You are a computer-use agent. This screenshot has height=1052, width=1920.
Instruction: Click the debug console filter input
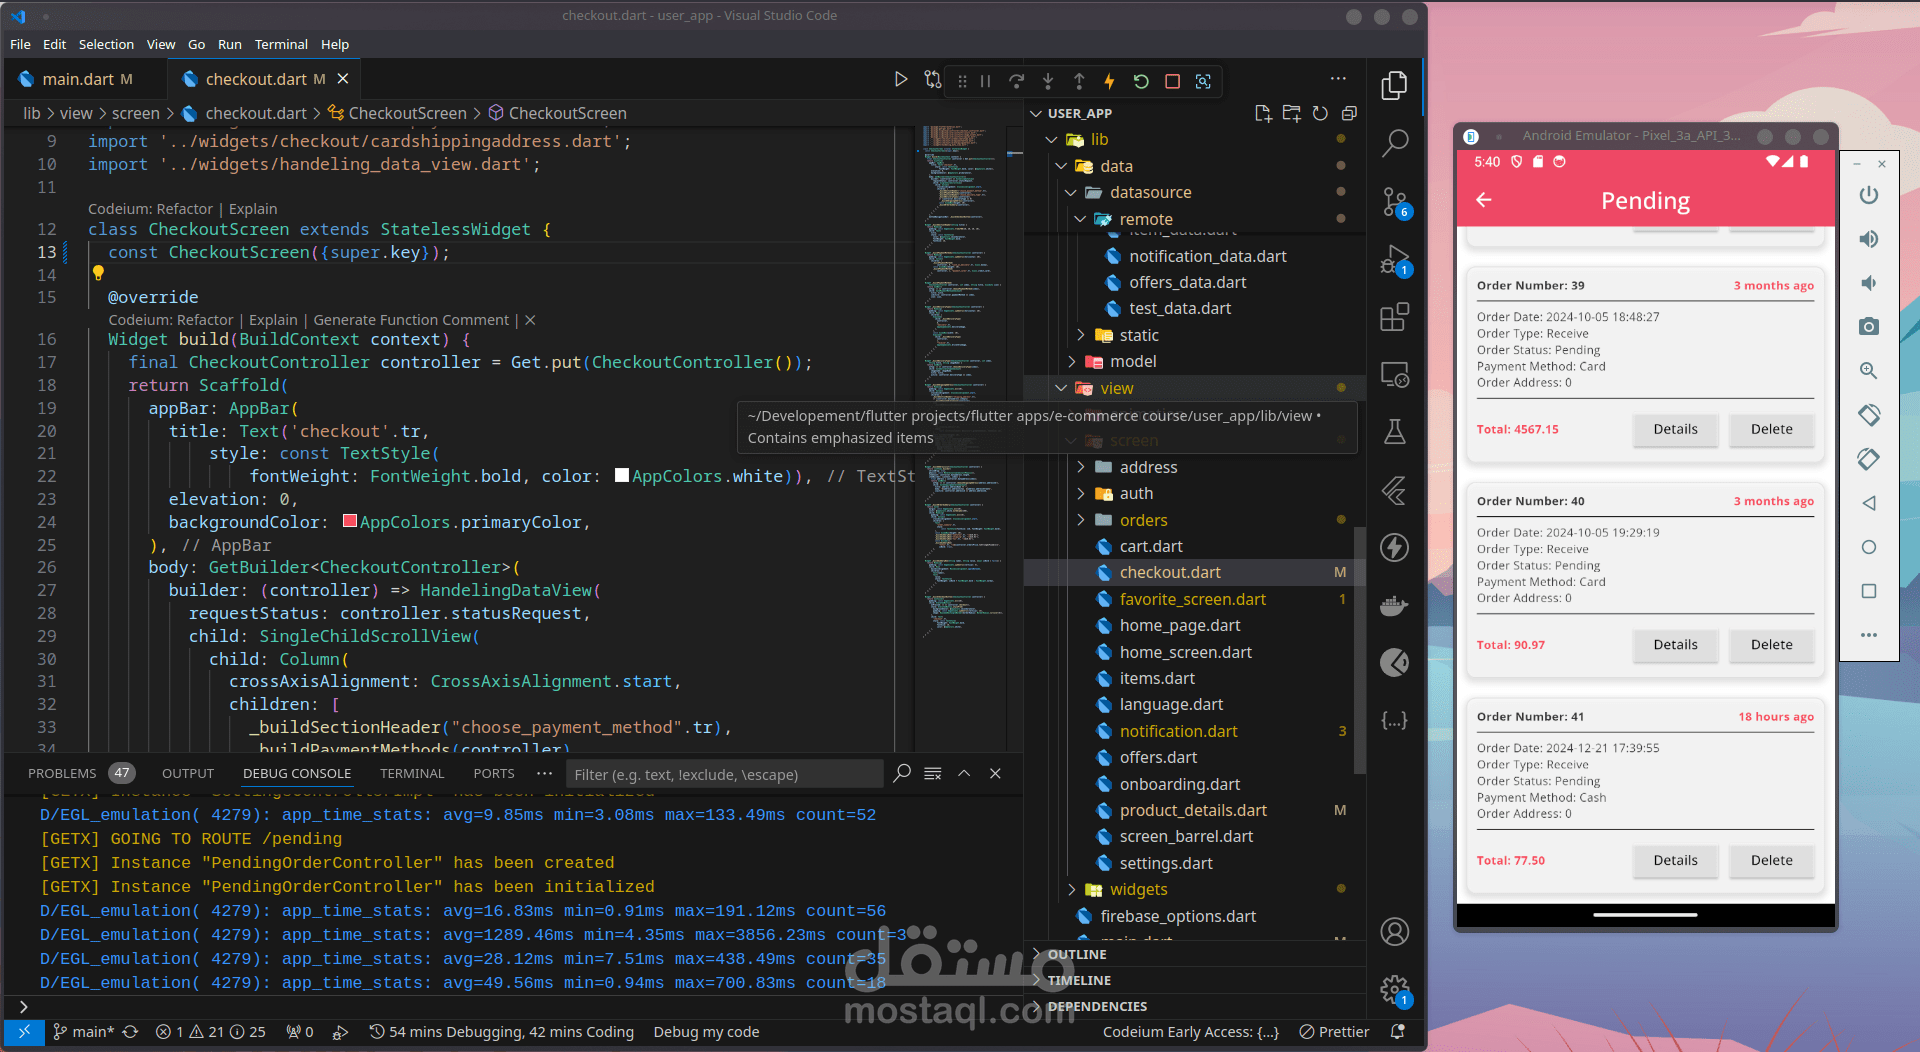725,774
